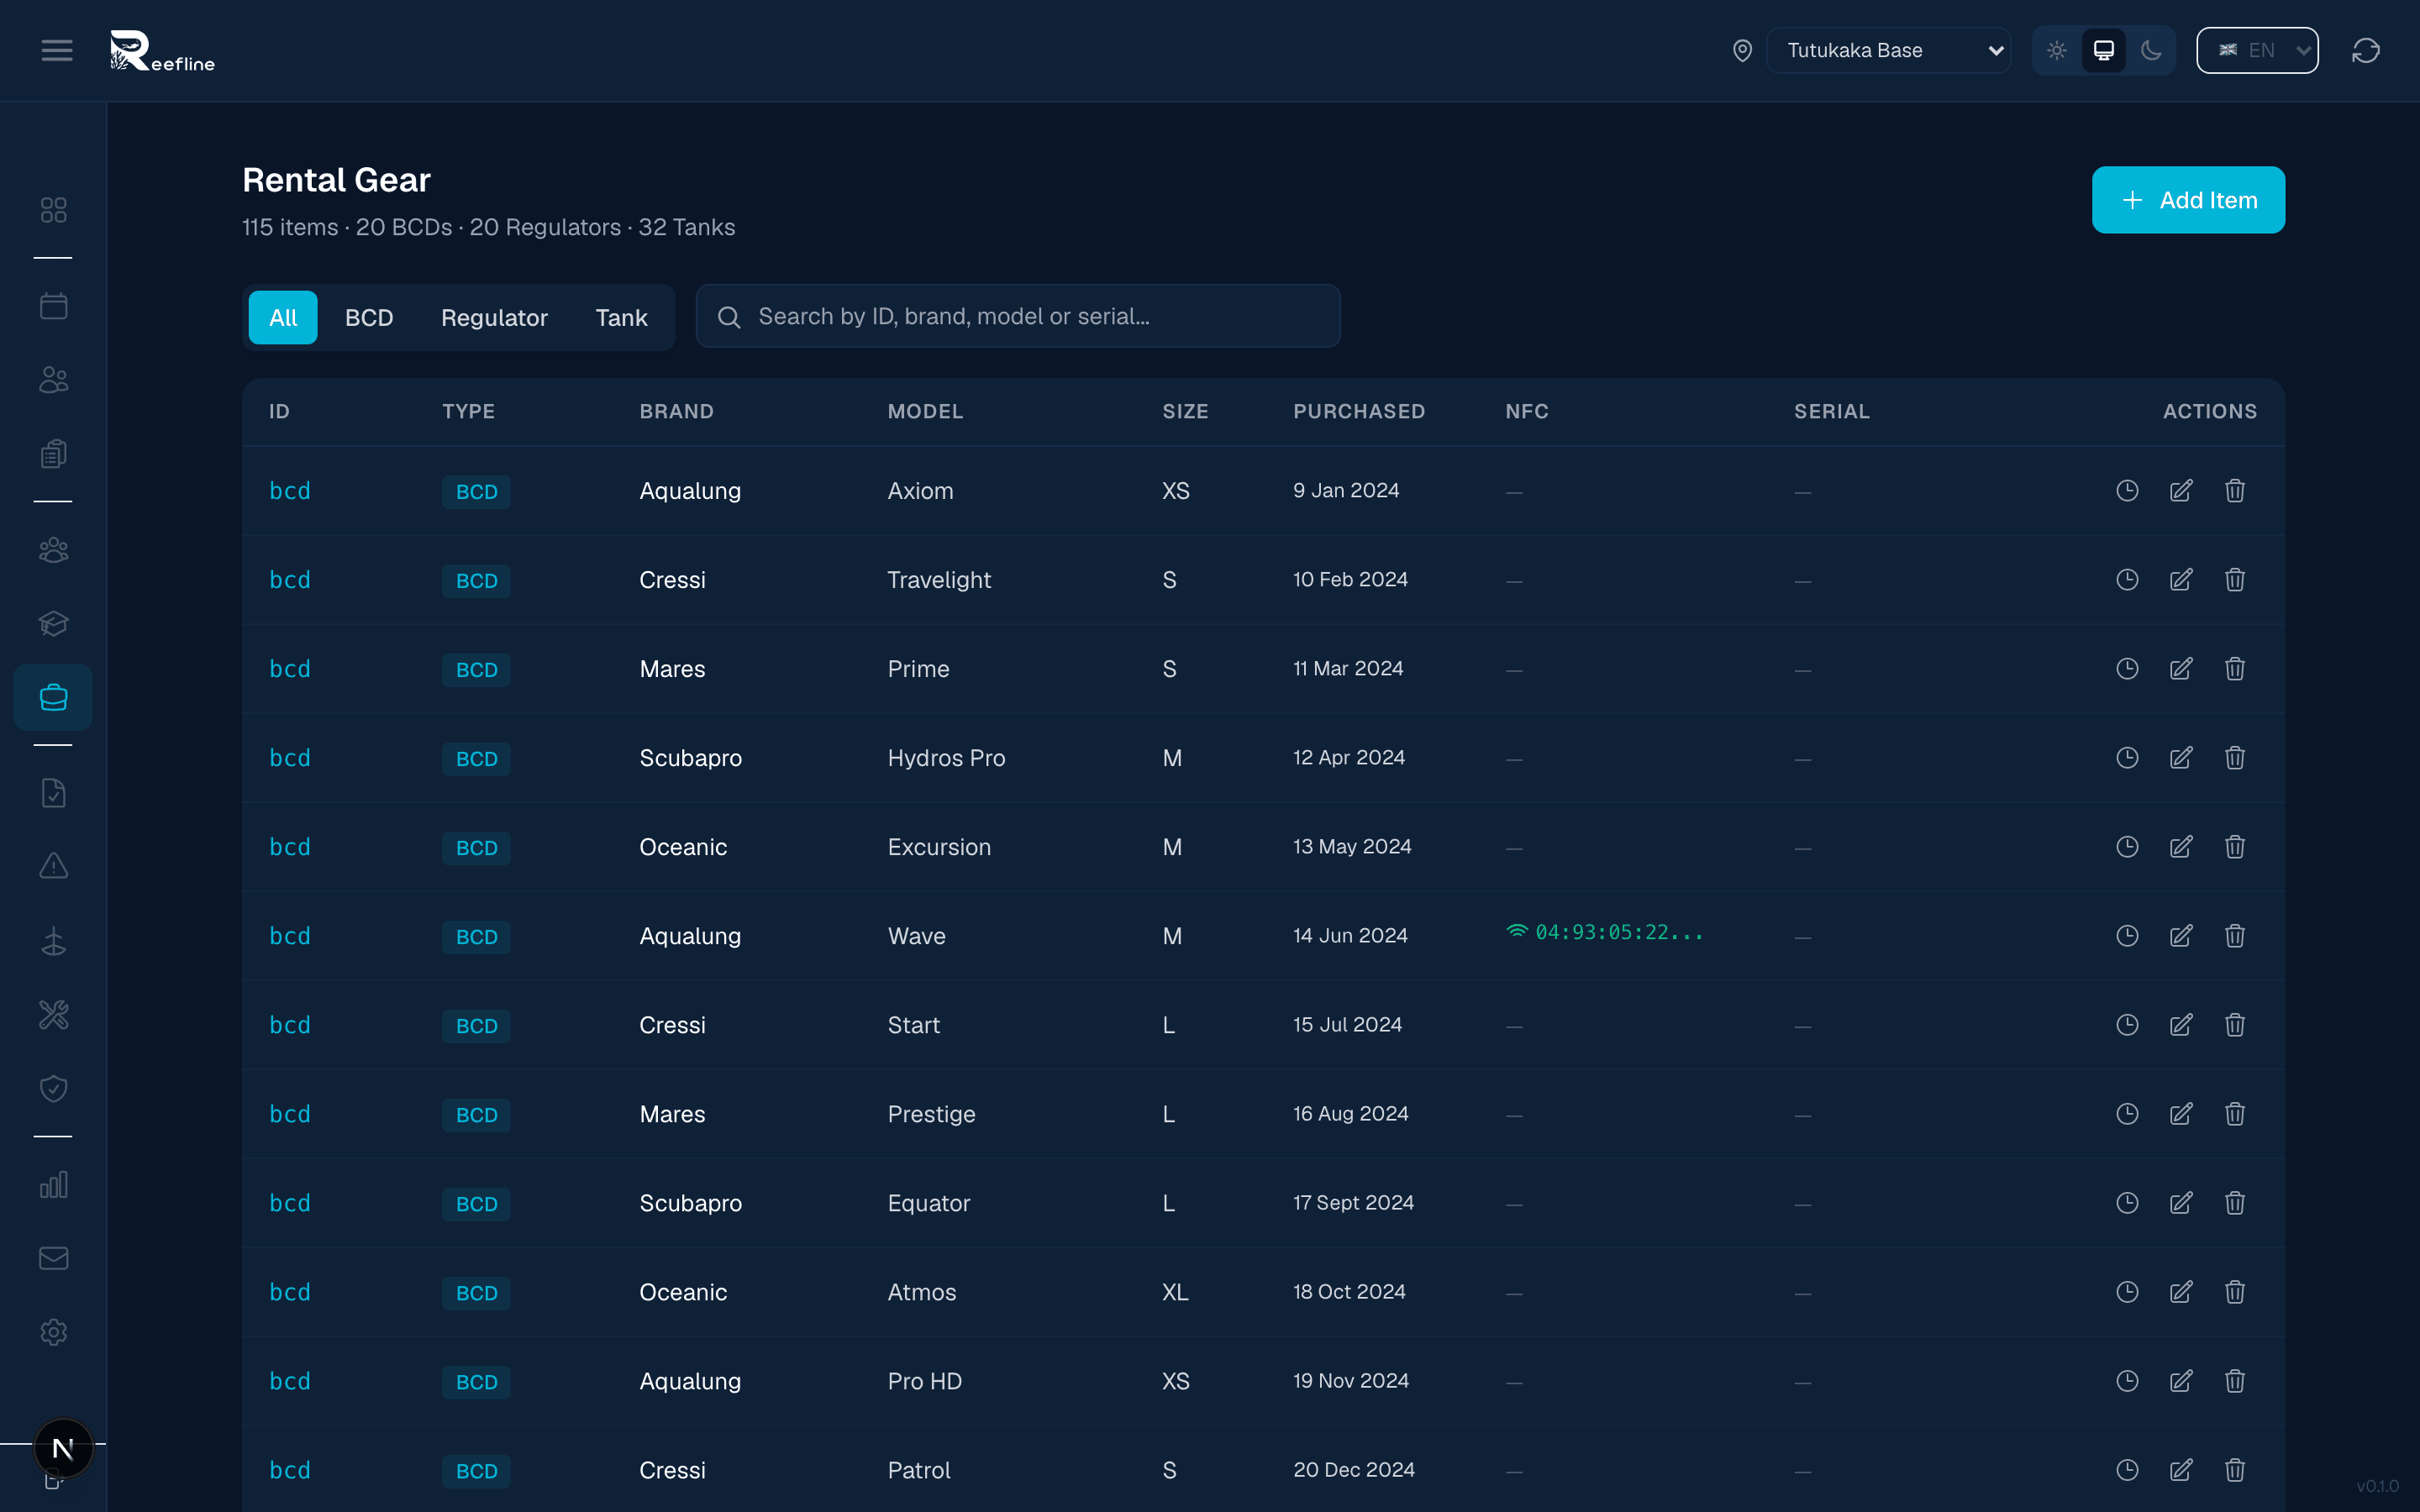Click the location pin icon
This screenshot has height=1512, width=2420.
tap(1742, 50)
